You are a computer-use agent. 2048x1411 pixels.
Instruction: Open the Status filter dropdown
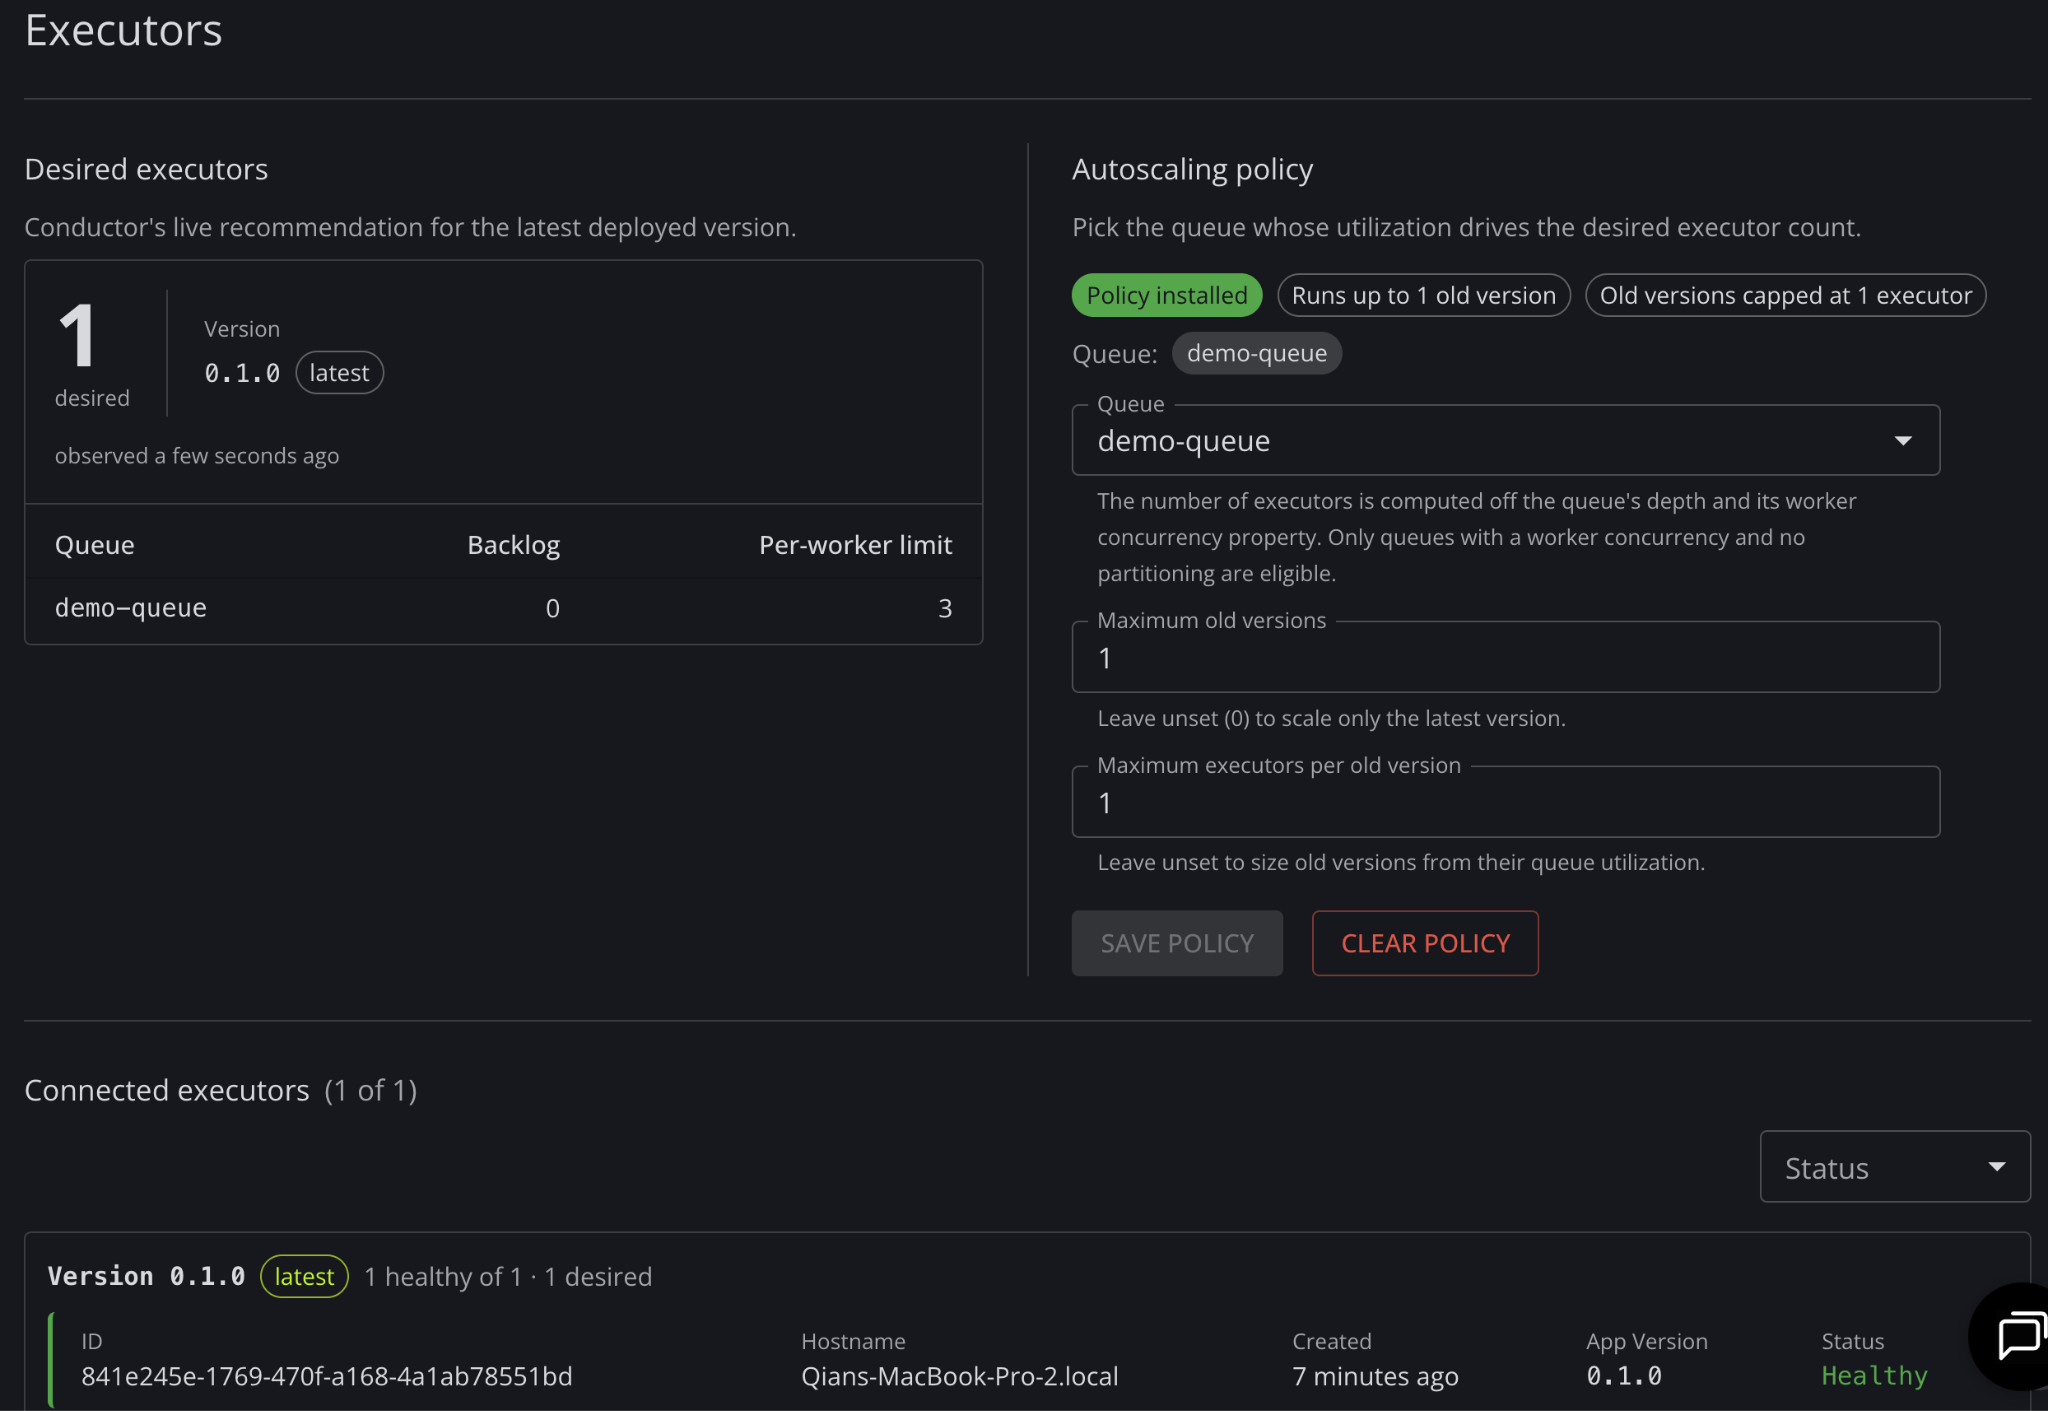[x=1894, y=1167]
